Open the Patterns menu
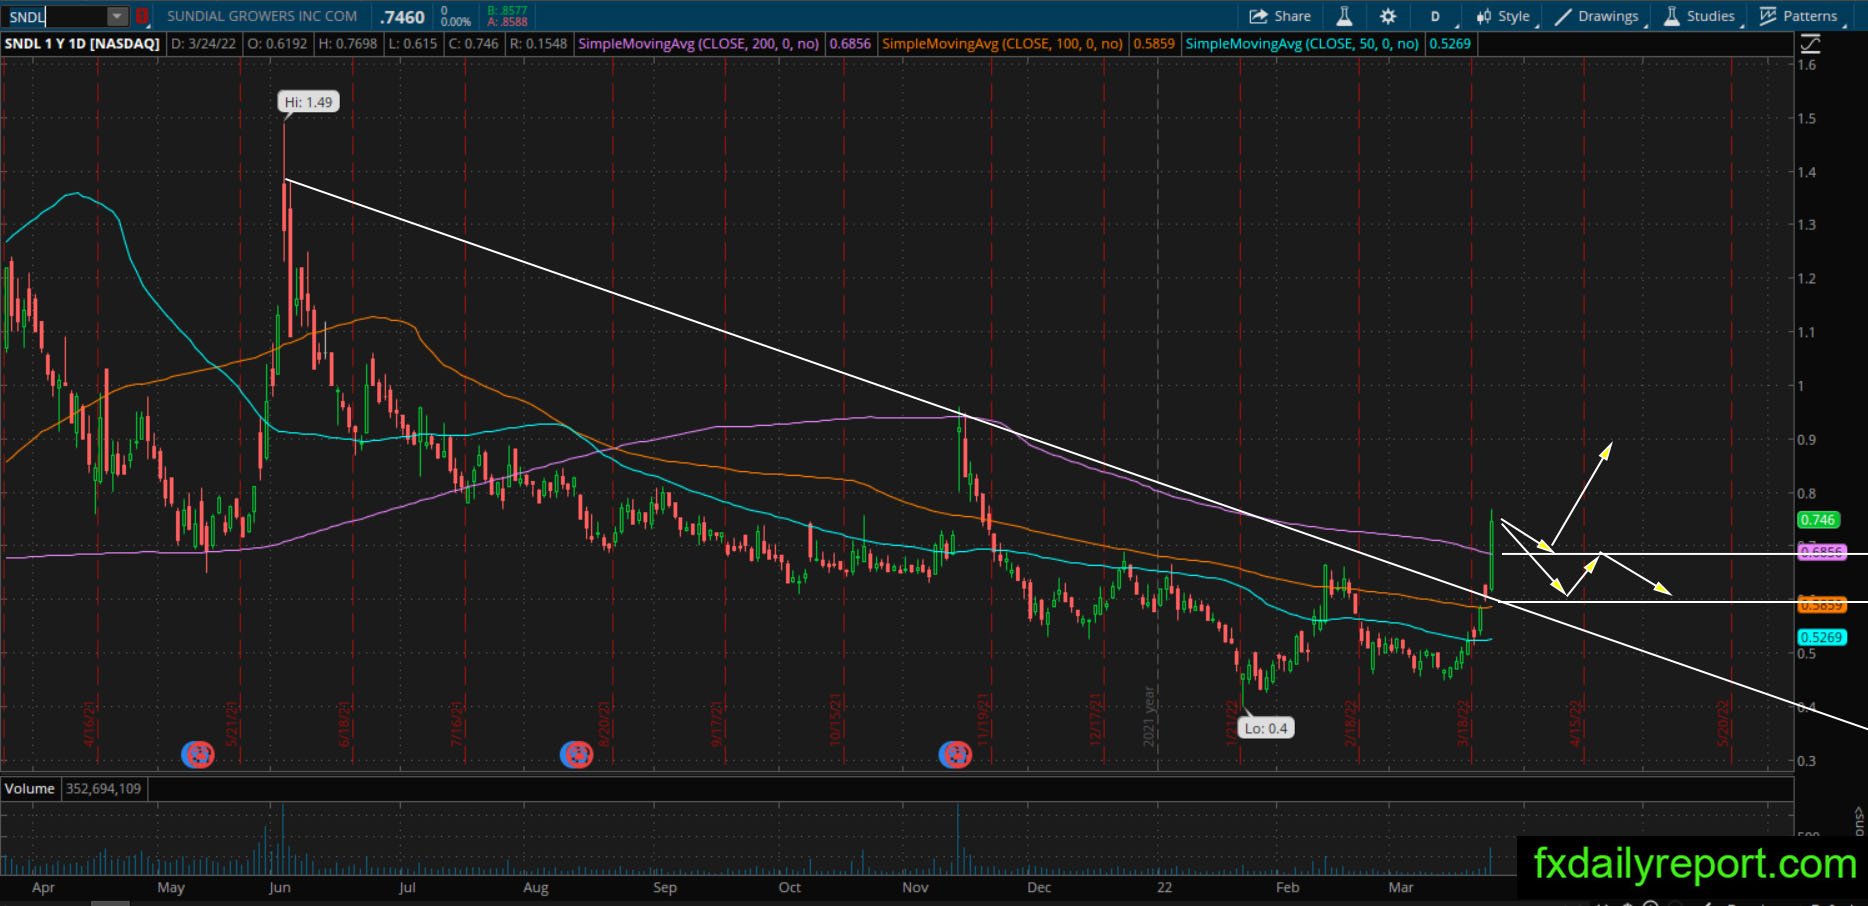The width and height of the screenshot is (1868, 906). tap(1799, 16)
